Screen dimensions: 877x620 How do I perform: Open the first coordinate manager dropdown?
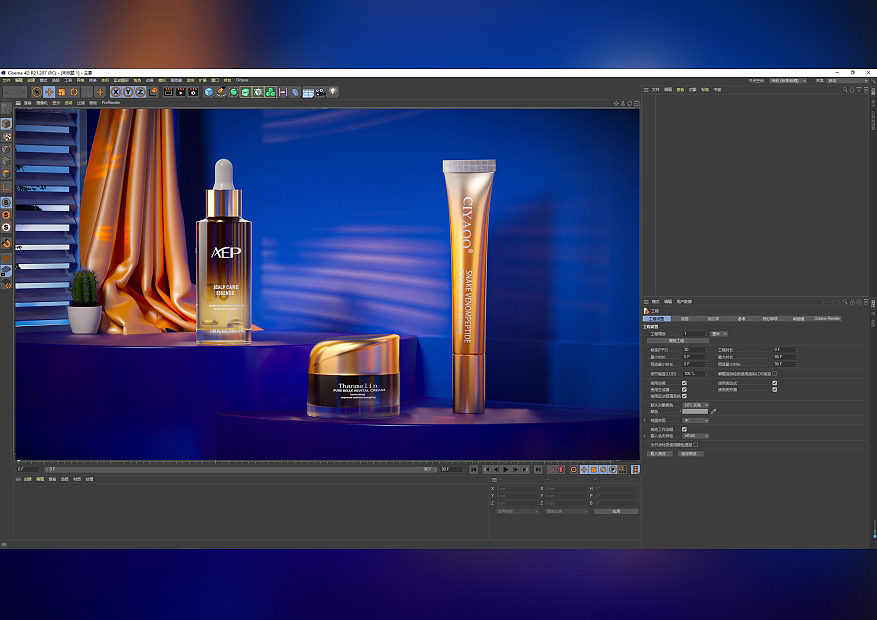point(517,511)
